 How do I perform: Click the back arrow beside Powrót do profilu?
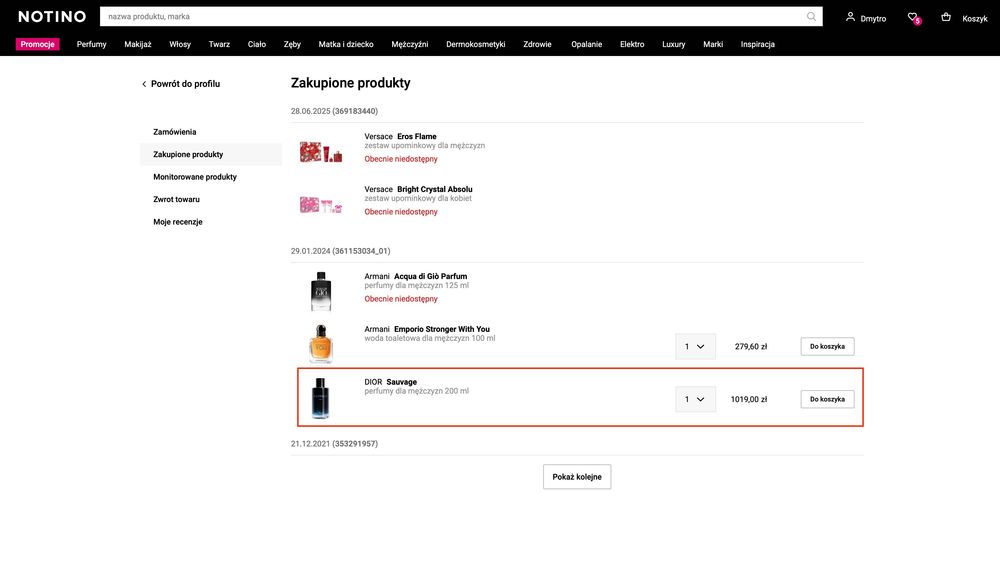(x=144, y=84)
